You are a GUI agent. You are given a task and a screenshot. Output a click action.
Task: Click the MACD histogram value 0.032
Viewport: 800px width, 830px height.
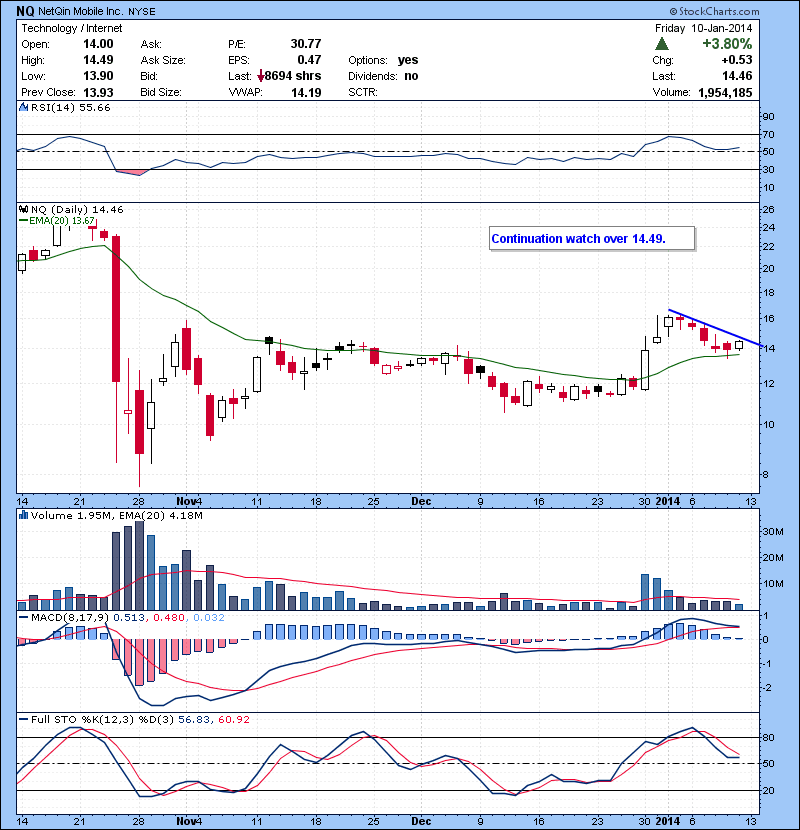(x=209, y=617)
